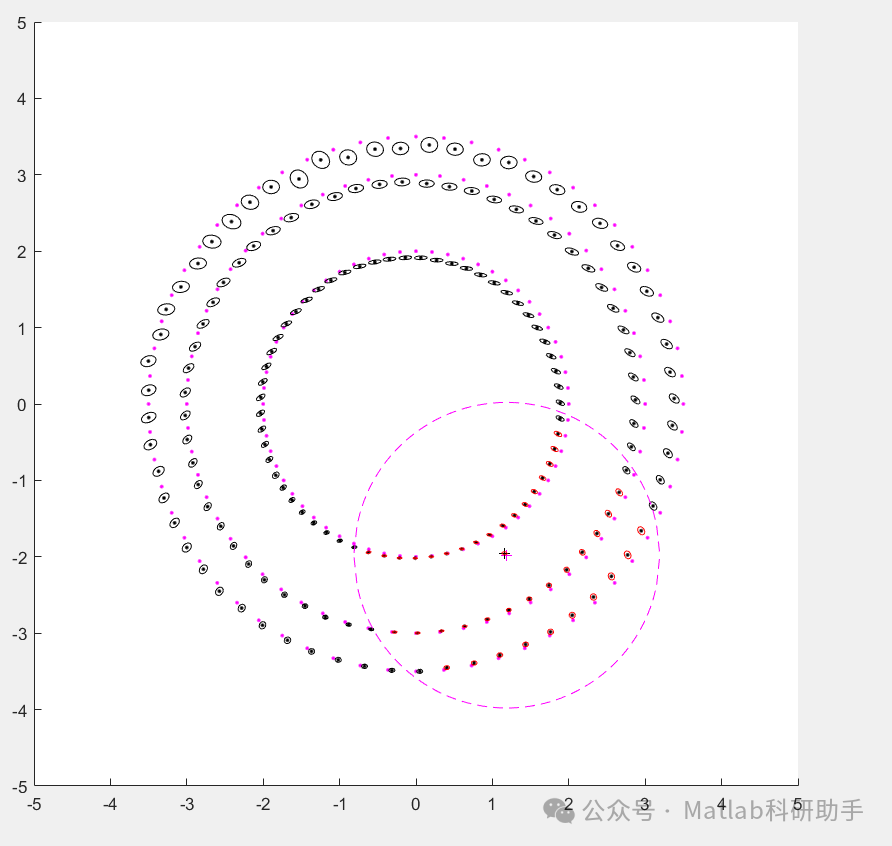Click the y-axis tick label 0

22,405
